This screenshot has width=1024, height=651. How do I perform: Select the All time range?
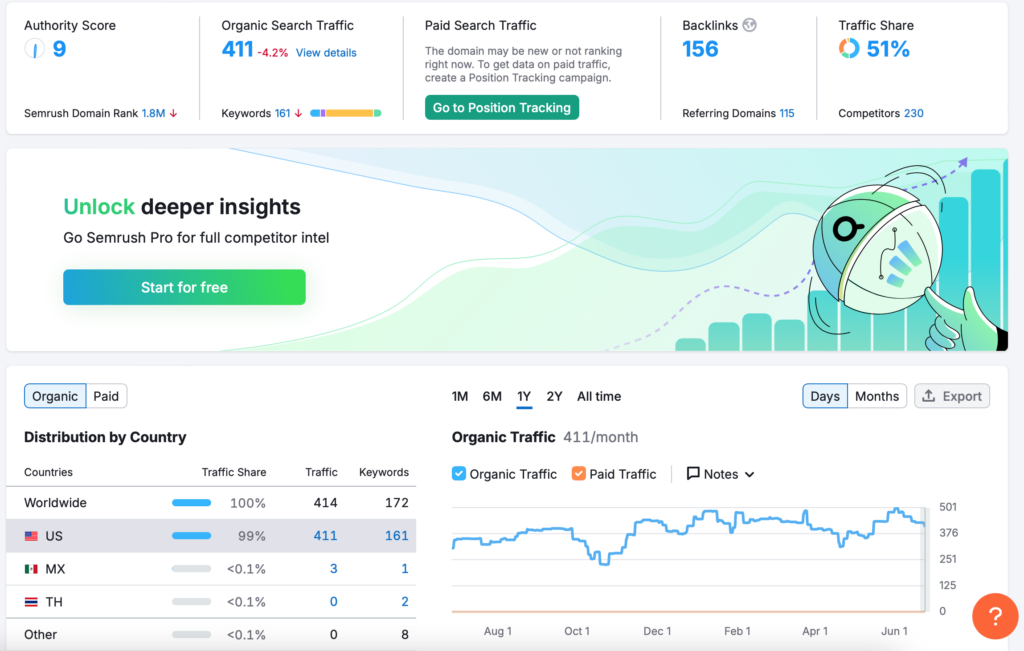[599, 396]
